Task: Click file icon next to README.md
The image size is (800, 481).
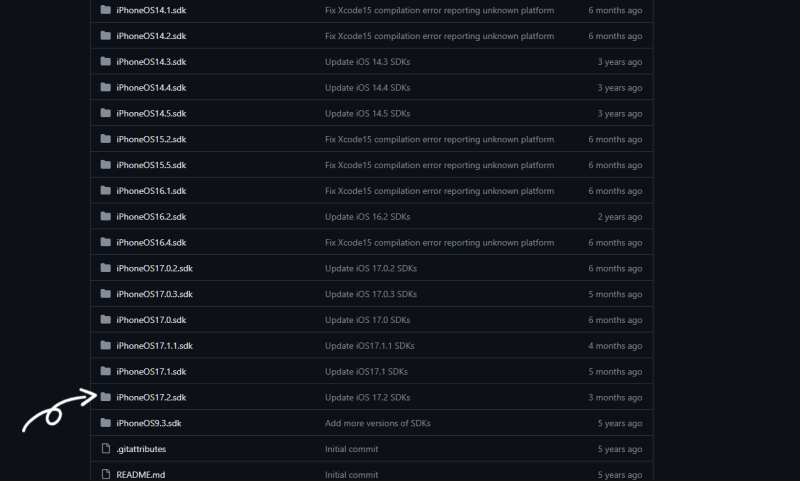Action: (105, 475)
